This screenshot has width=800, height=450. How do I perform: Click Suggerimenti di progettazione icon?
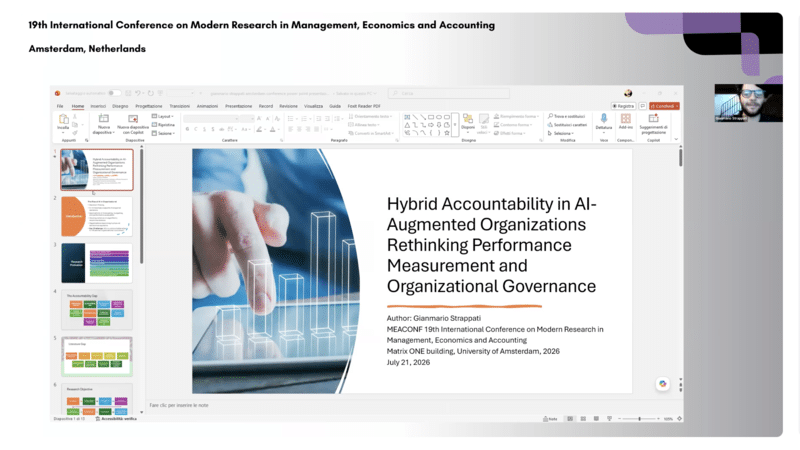coord(654,118)
